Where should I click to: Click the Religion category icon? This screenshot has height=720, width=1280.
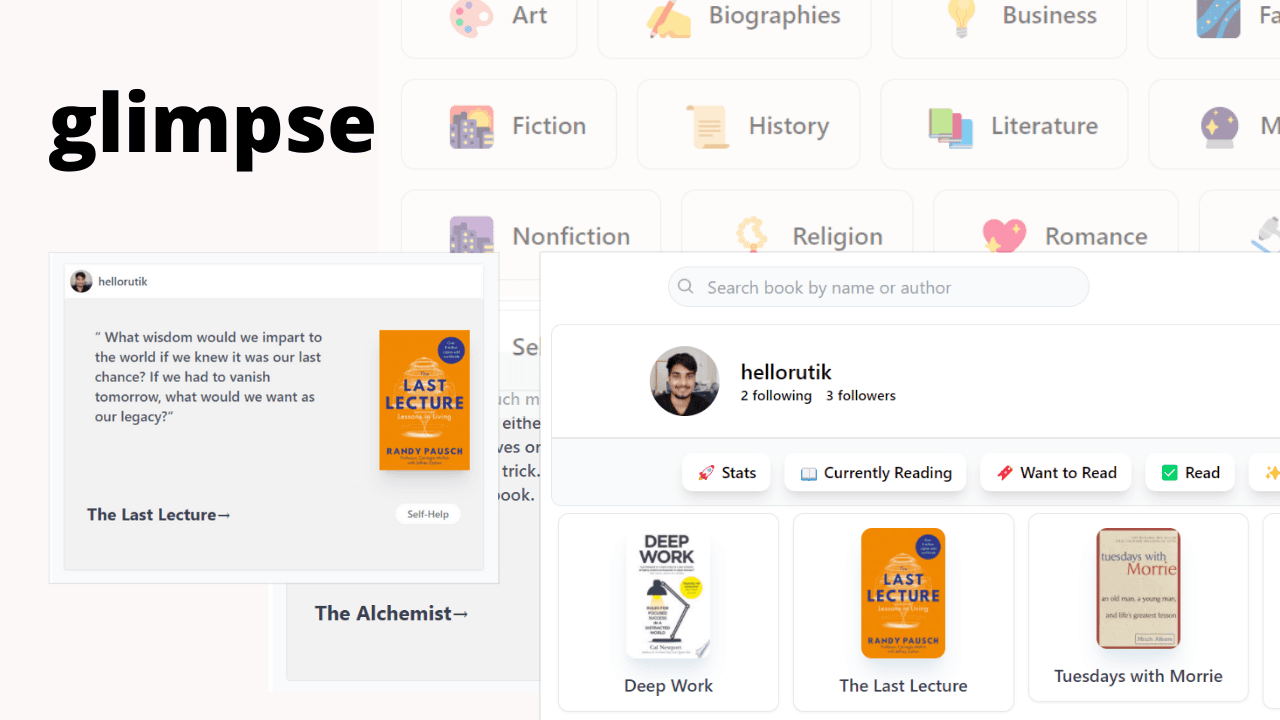[x=751, y=236]
